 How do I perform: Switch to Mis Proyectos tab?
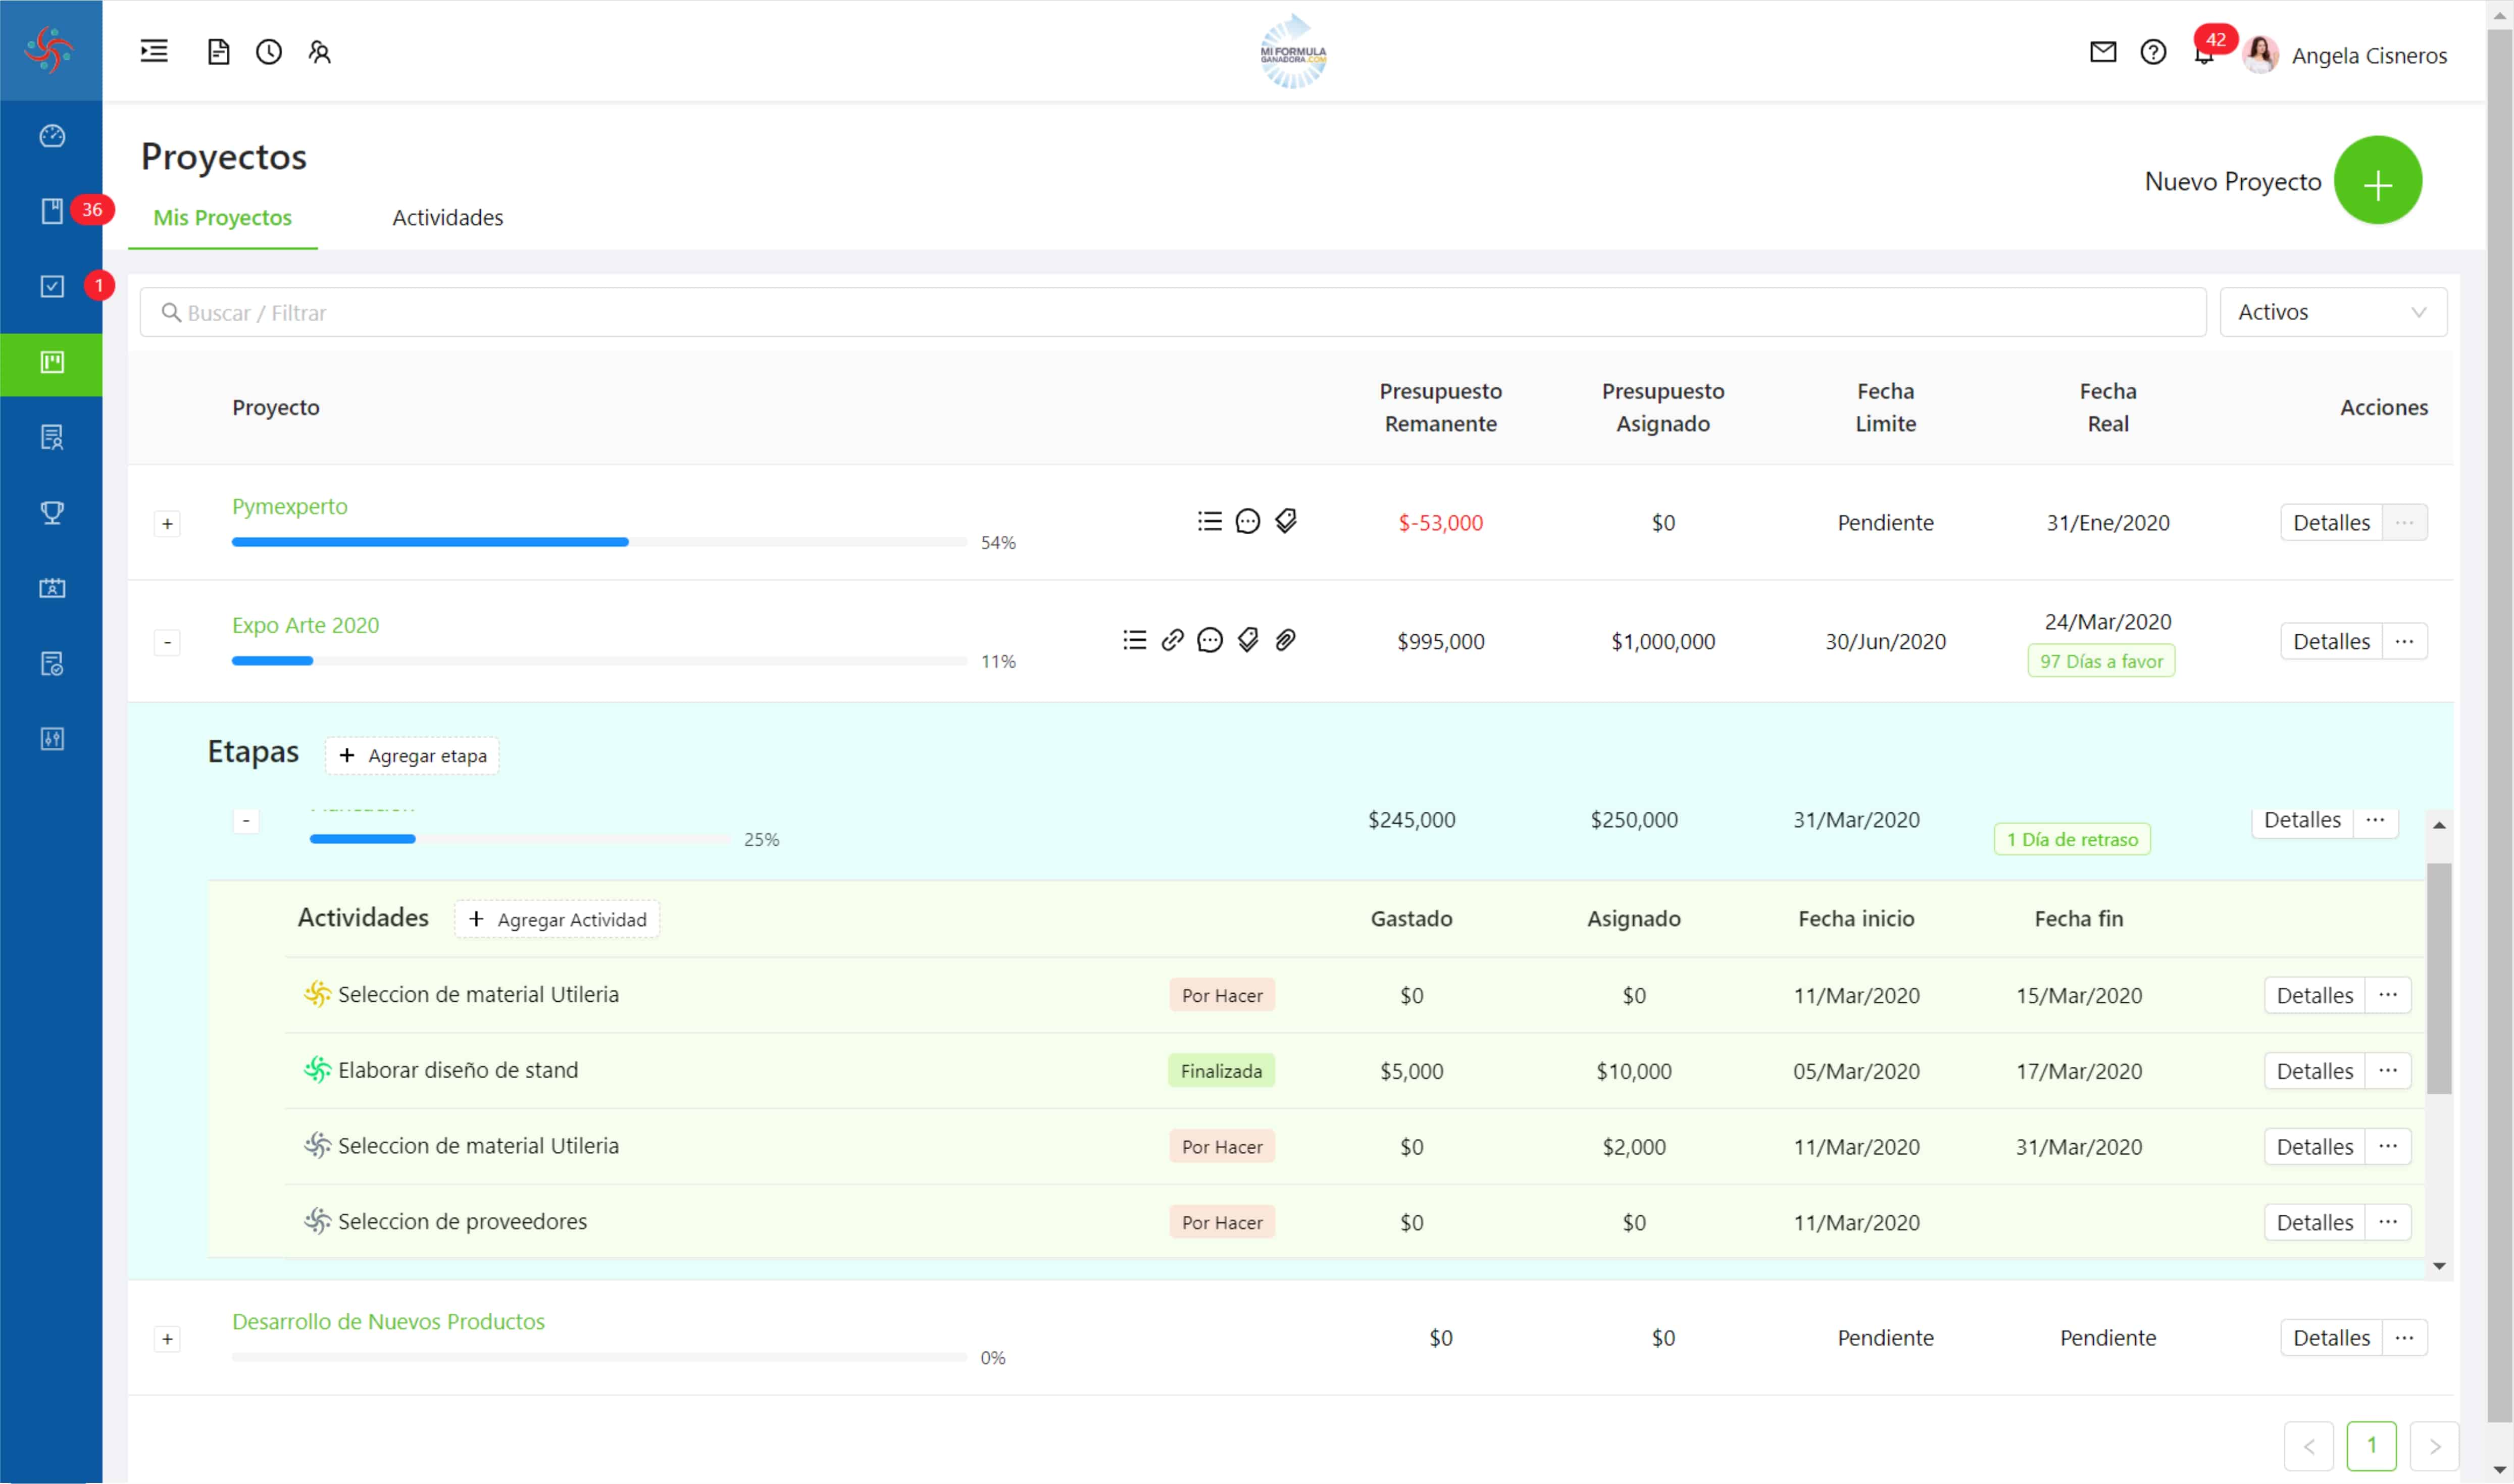[222, 218]
